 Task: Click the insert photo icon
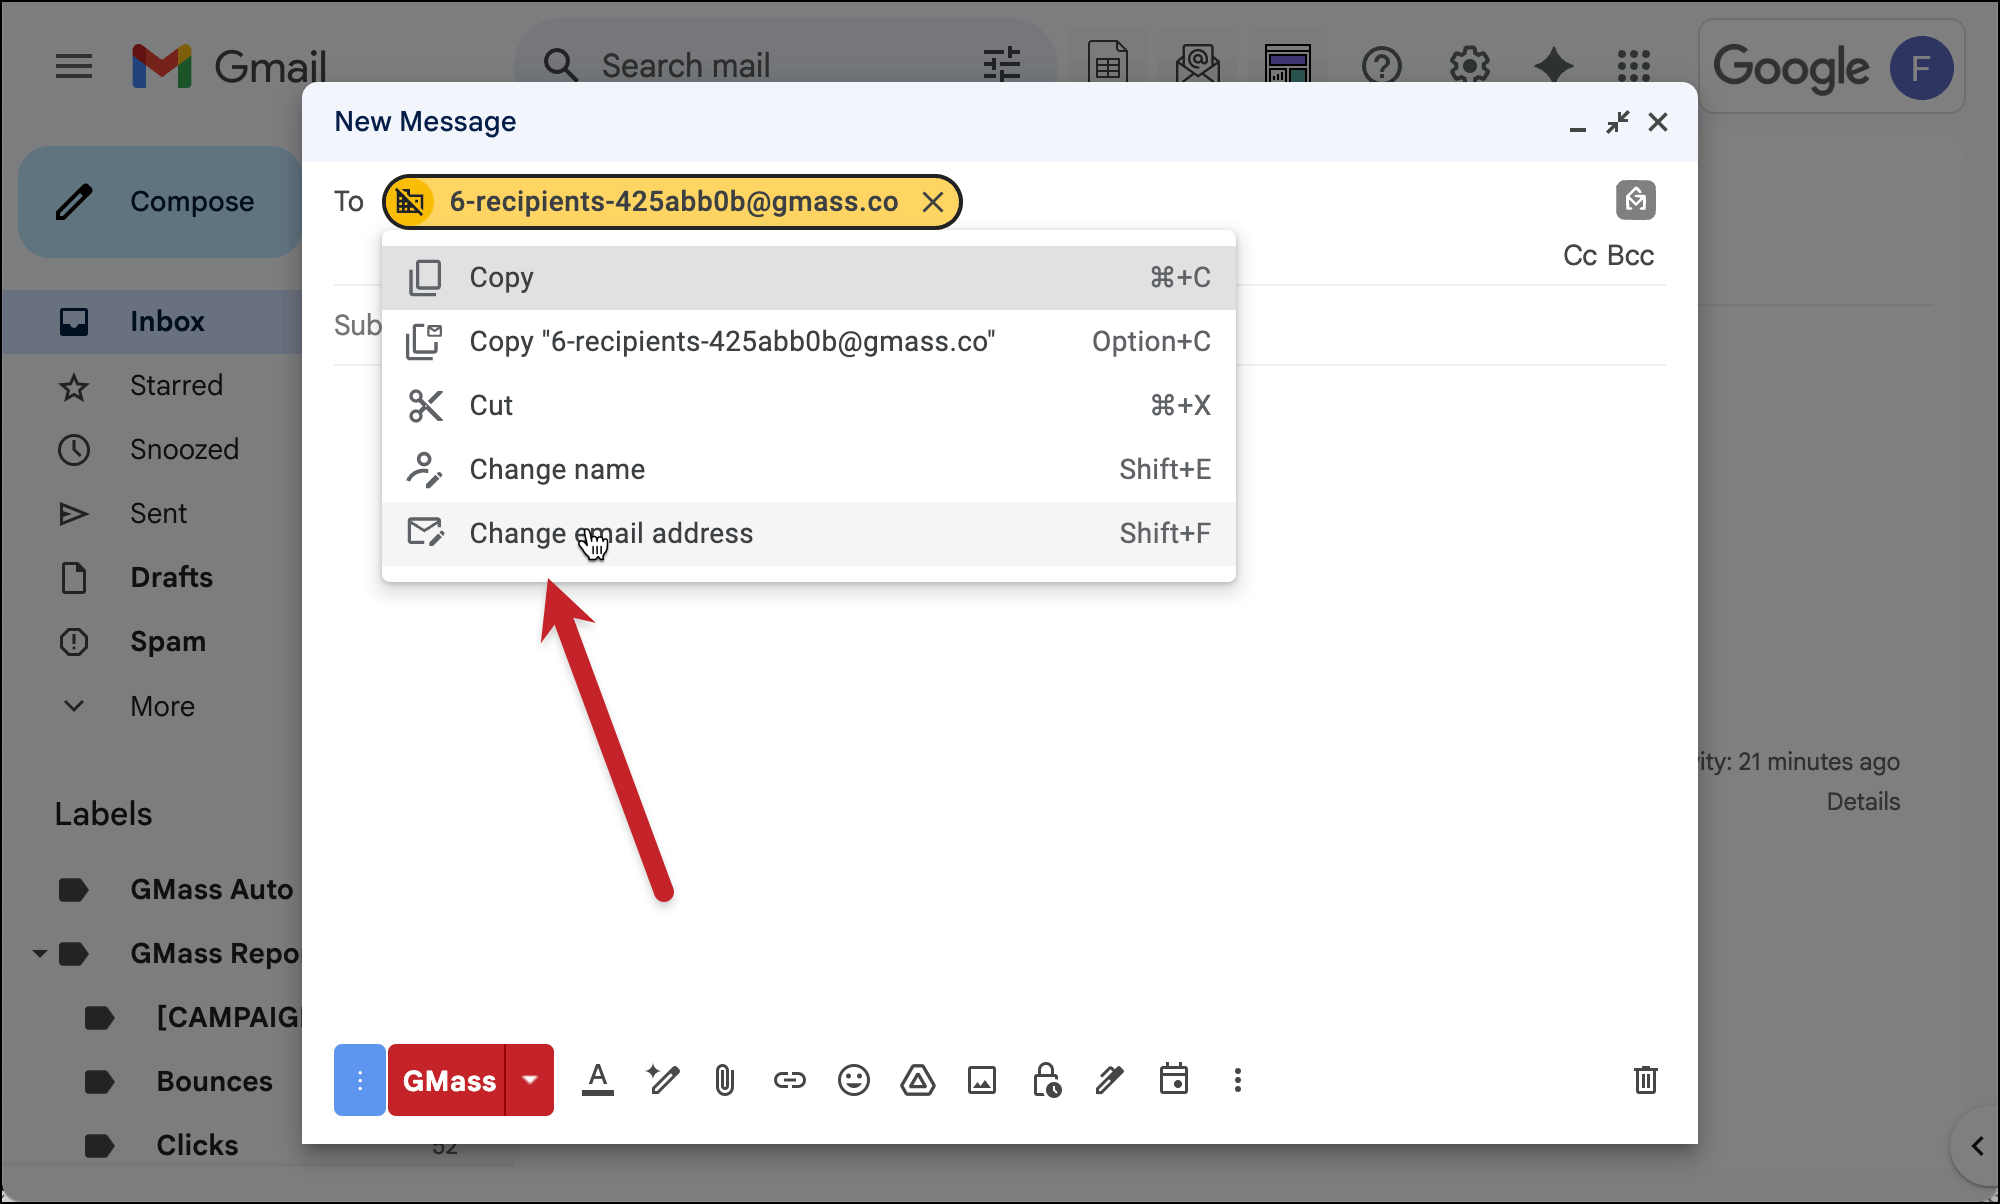(x=981, y=1080)
